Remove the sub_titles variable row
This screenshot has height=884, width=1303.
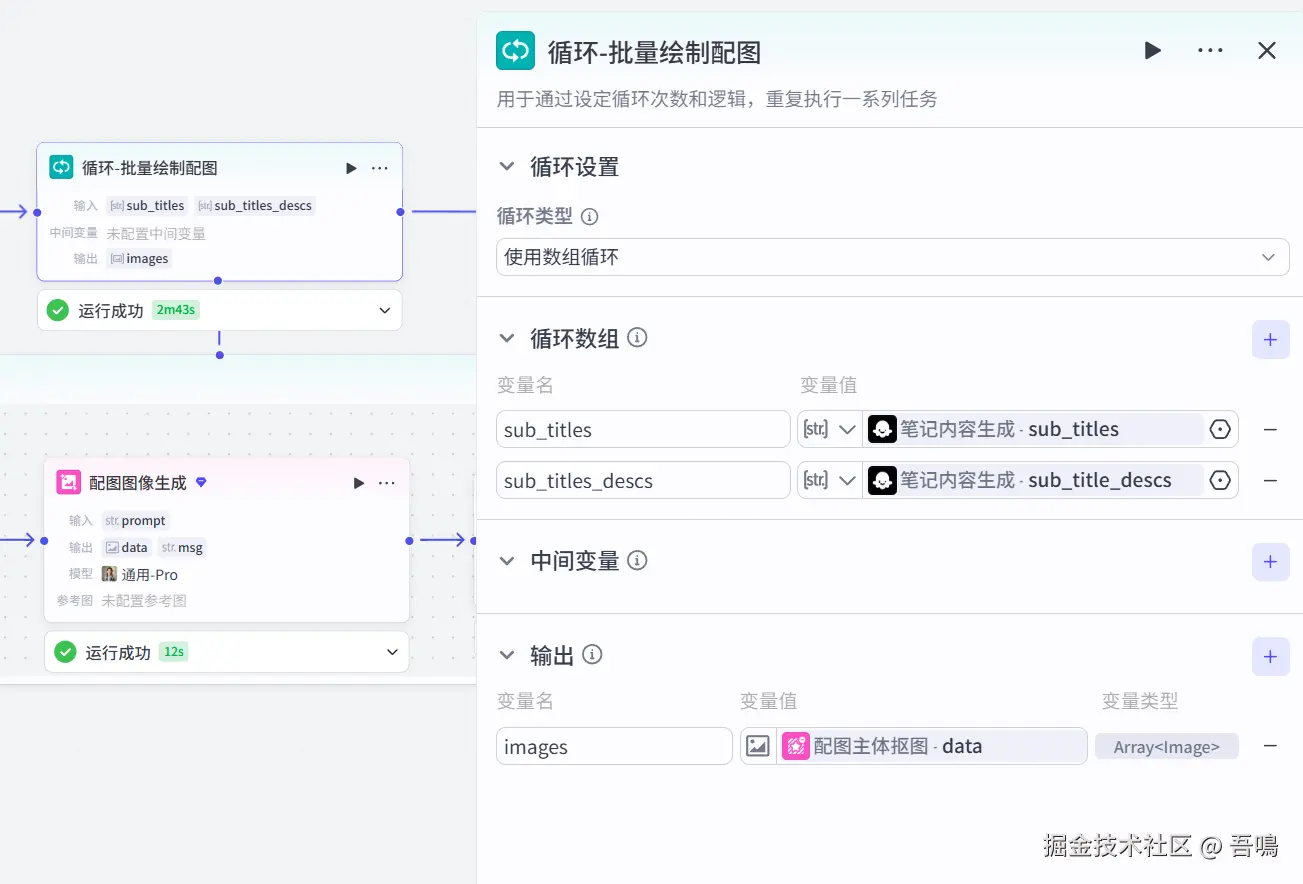[x=1270, y=429]
